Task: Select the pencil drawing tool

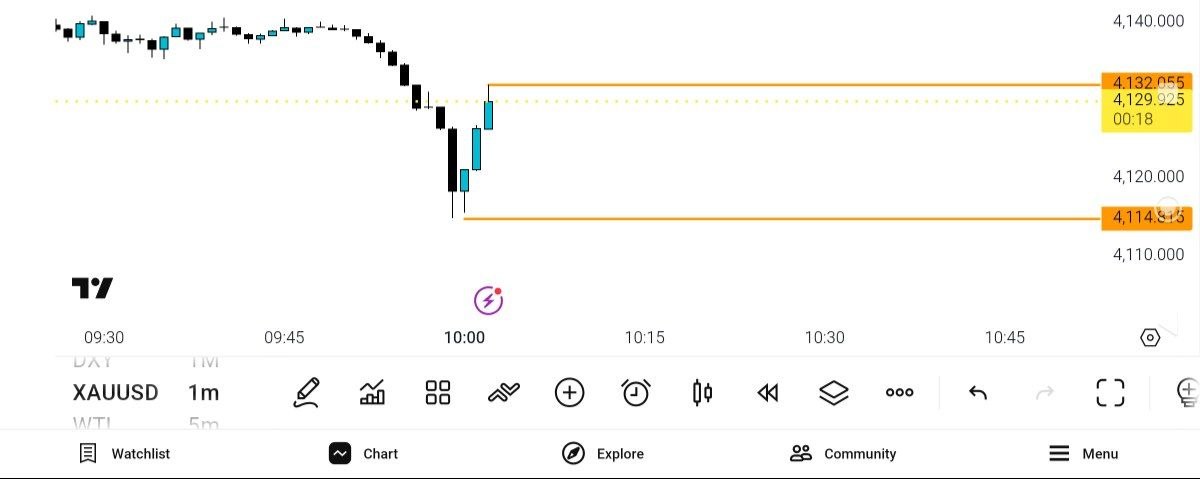Action: 306,393
